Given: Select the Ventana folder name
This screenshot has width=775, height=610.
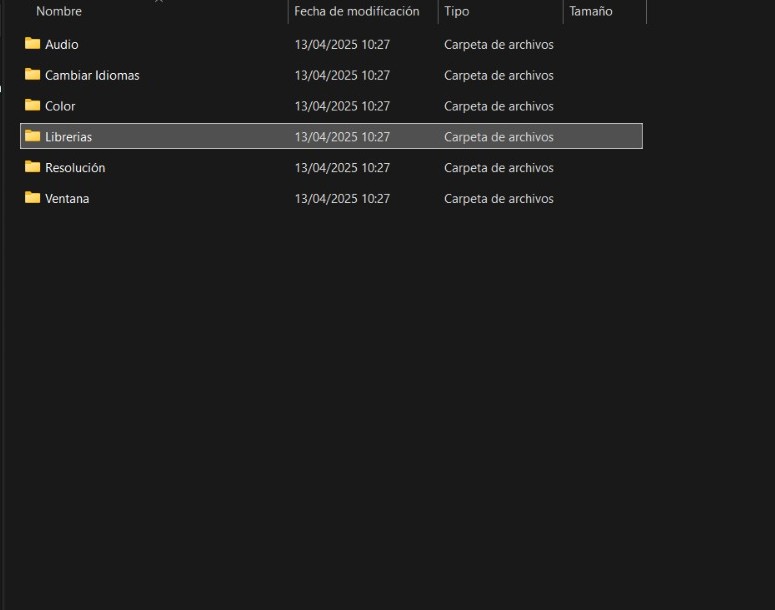Looking at the screenshot, I should [x=67, y=199].
